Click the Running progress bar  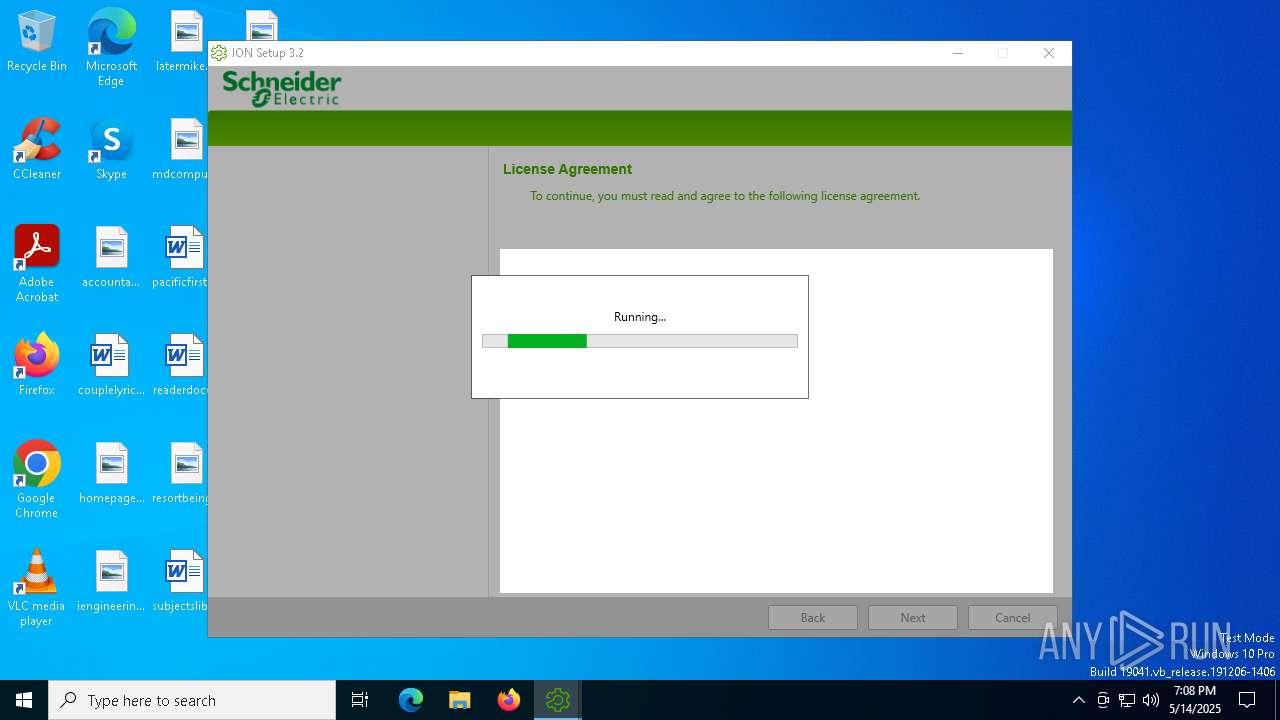coord(640,341)
